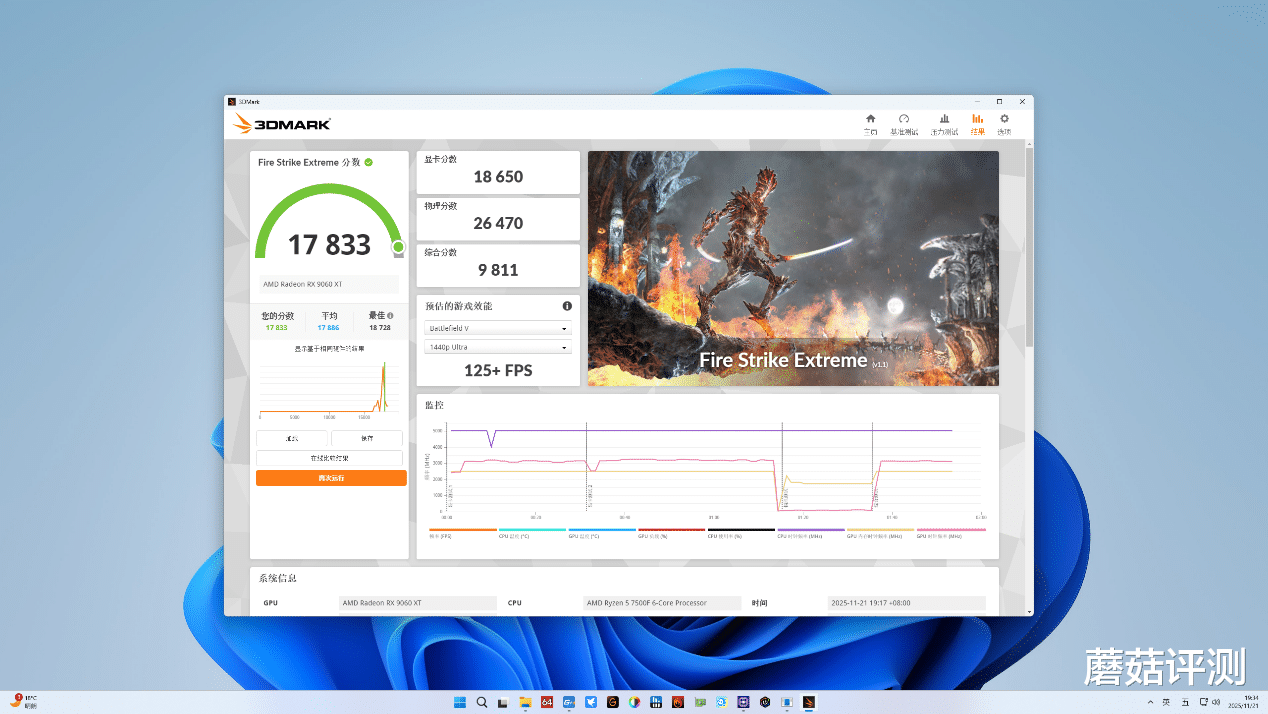
Task: Open the 3DMark Home tab icon
Action: coord(870,119)
